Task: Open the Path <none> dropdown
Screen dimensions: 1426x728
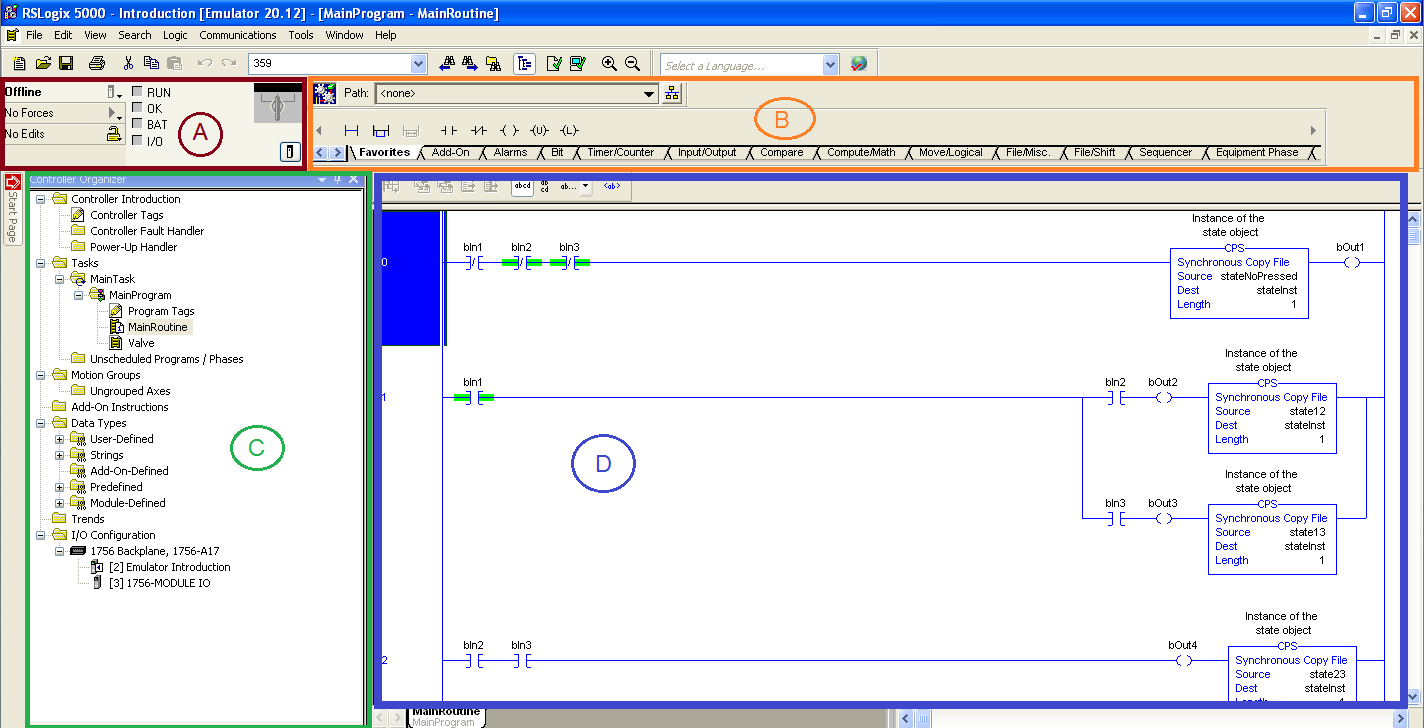Action: [649, 93]
